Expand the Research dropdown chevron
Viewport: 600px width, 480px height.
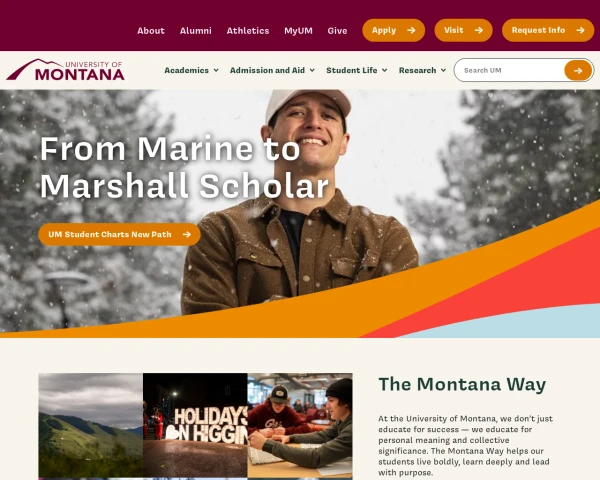(x=443, y=70)
